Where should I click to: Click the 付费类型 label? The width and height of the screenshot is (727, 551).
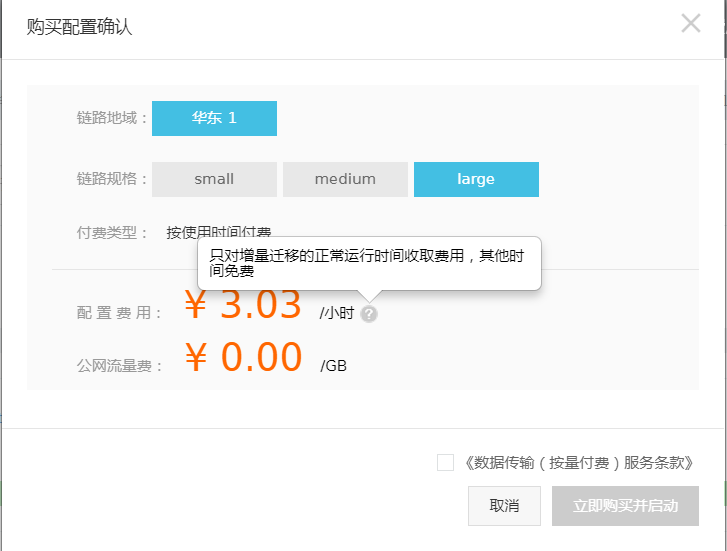point(112,232)
